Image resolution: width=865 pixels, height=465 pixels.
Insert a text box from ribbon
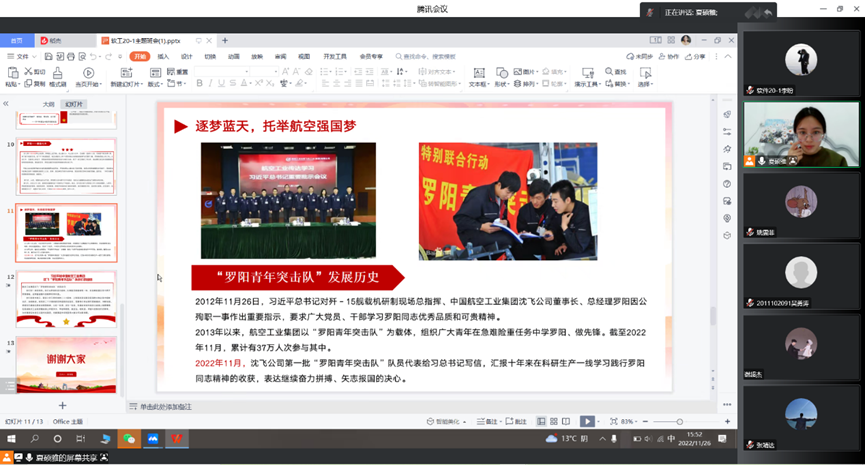tap(479, 77)
